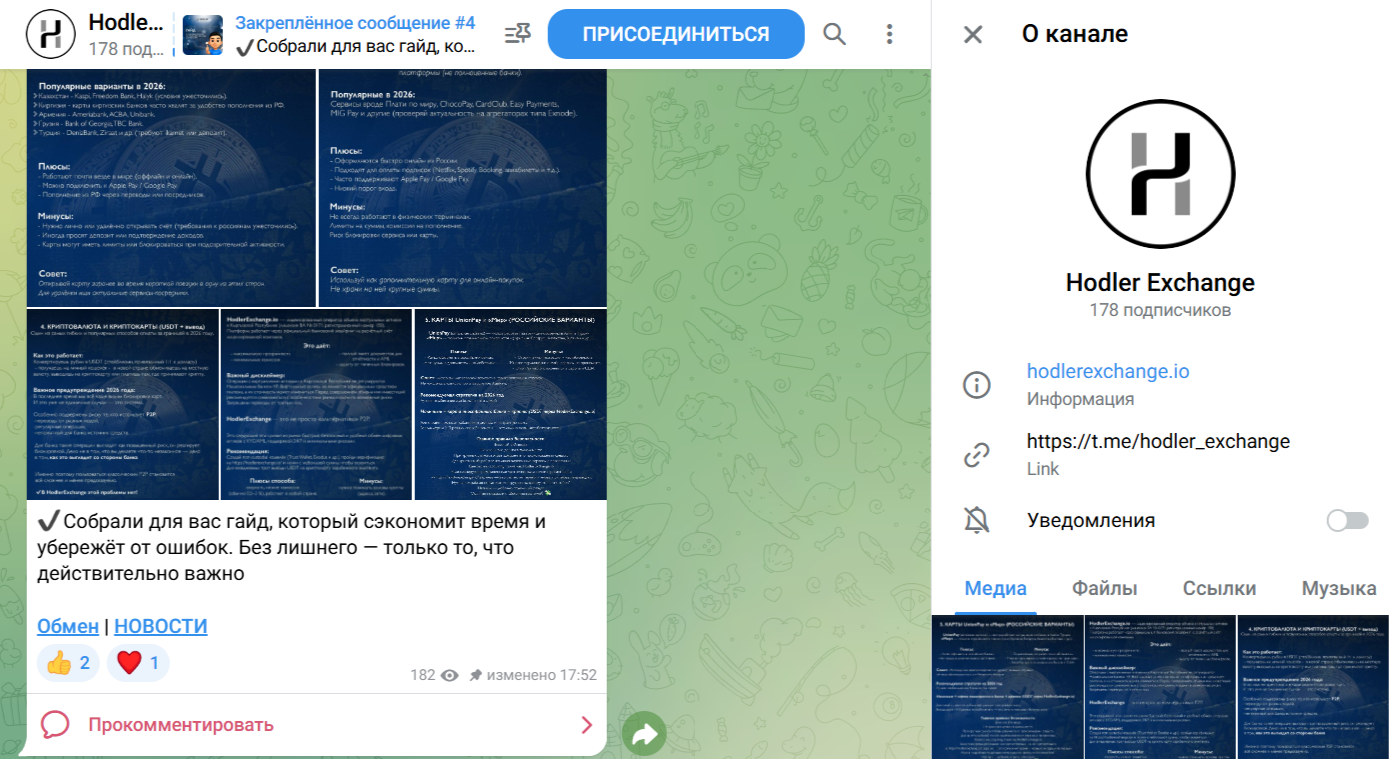
Task: Open the large Hodler Exchange profile picture
Action: (x=1160, y=172)
